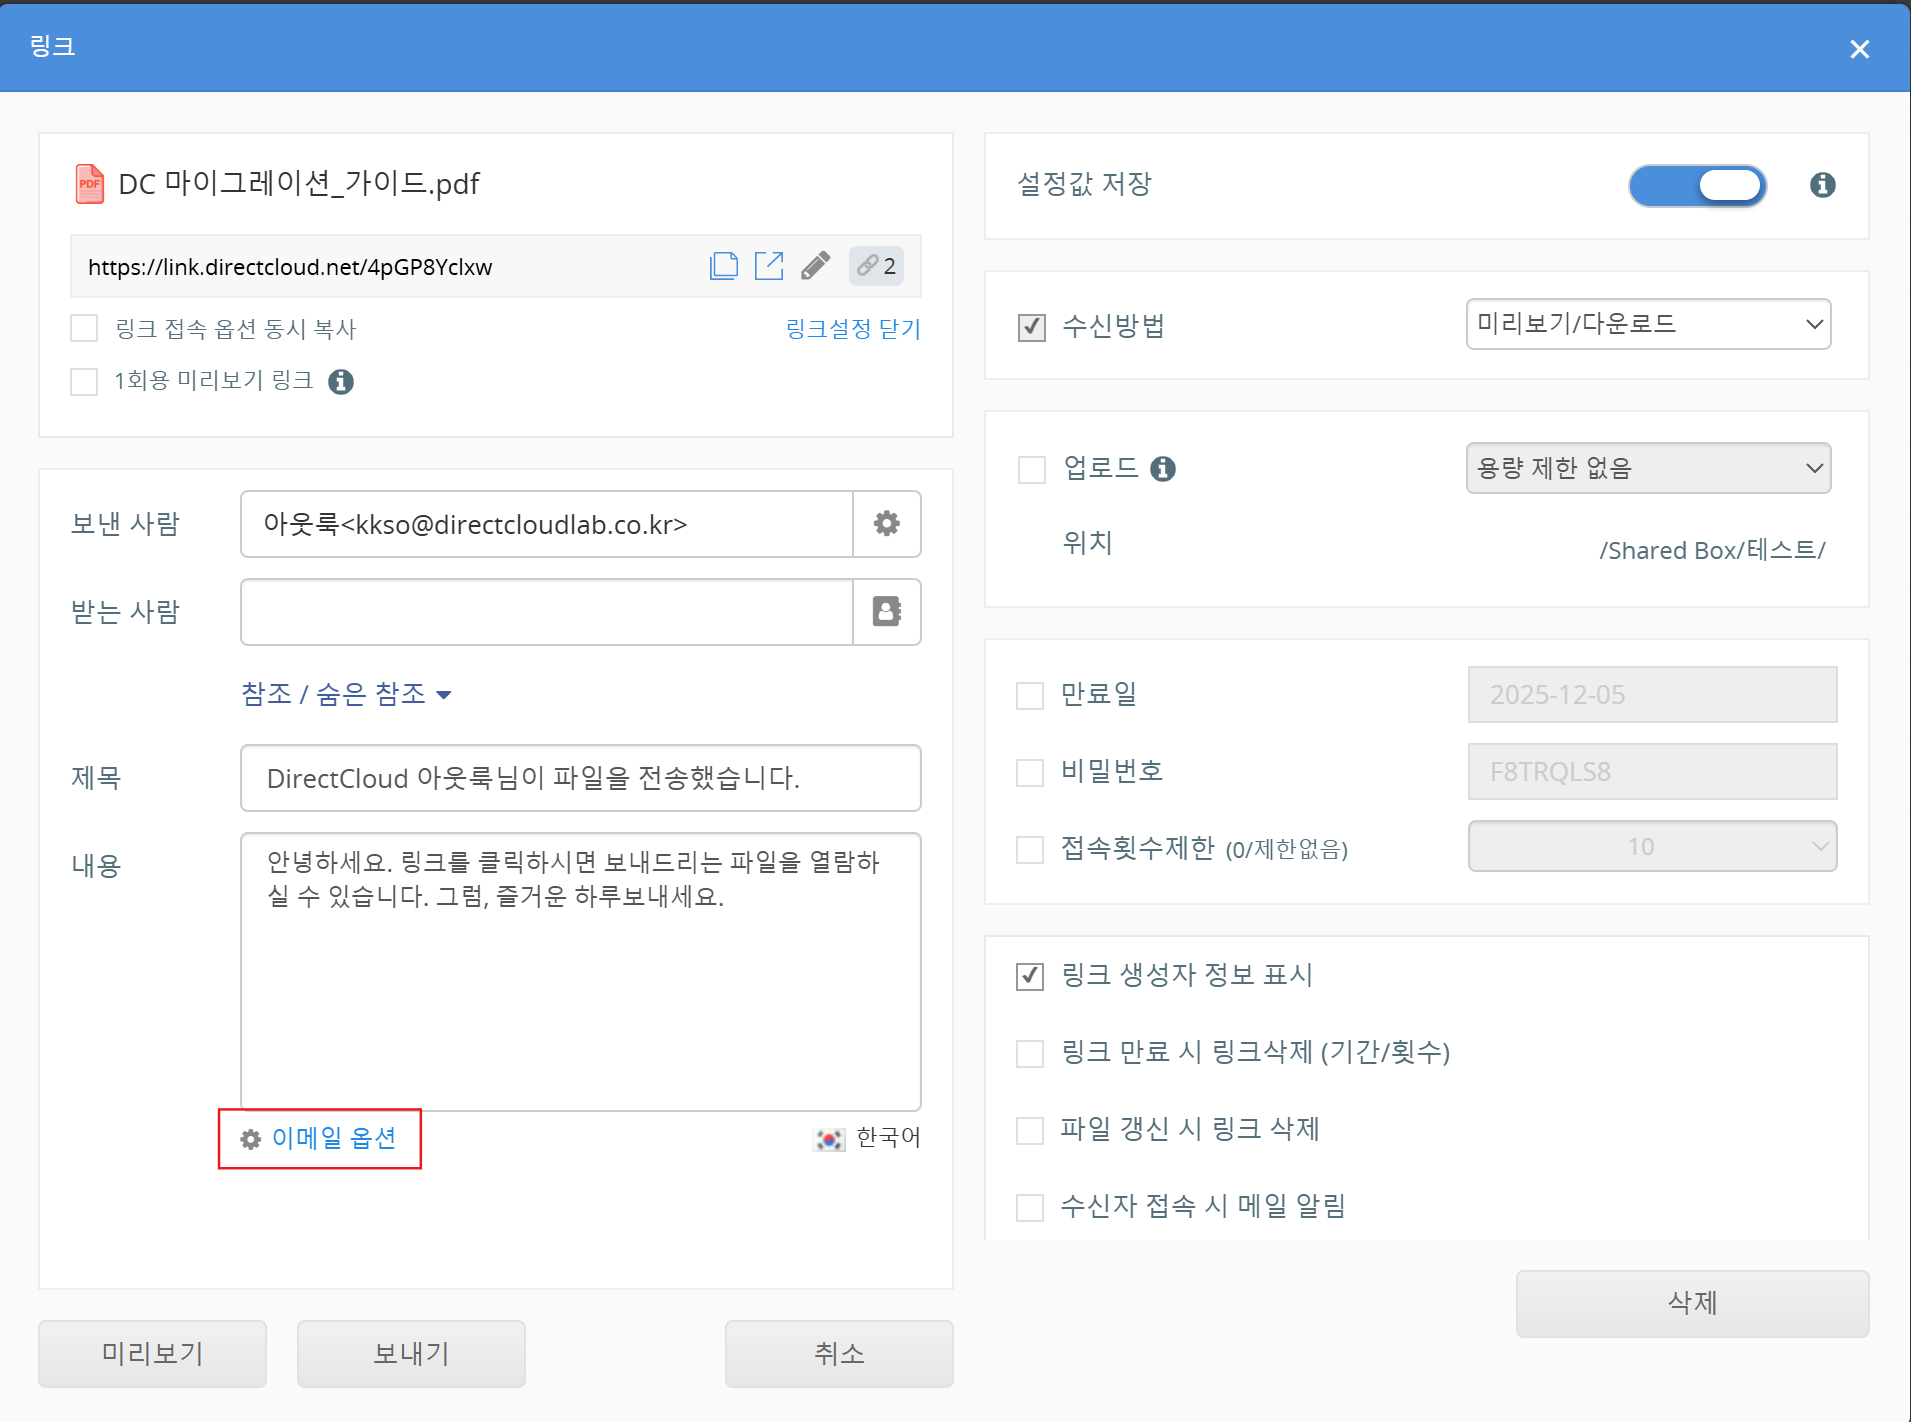Image resolution: width=1911 pixels, height=1422 pixels.
Task: Open the 미리보기/다운로드 receive method dropdown
Action: [x=1648, y=324]
